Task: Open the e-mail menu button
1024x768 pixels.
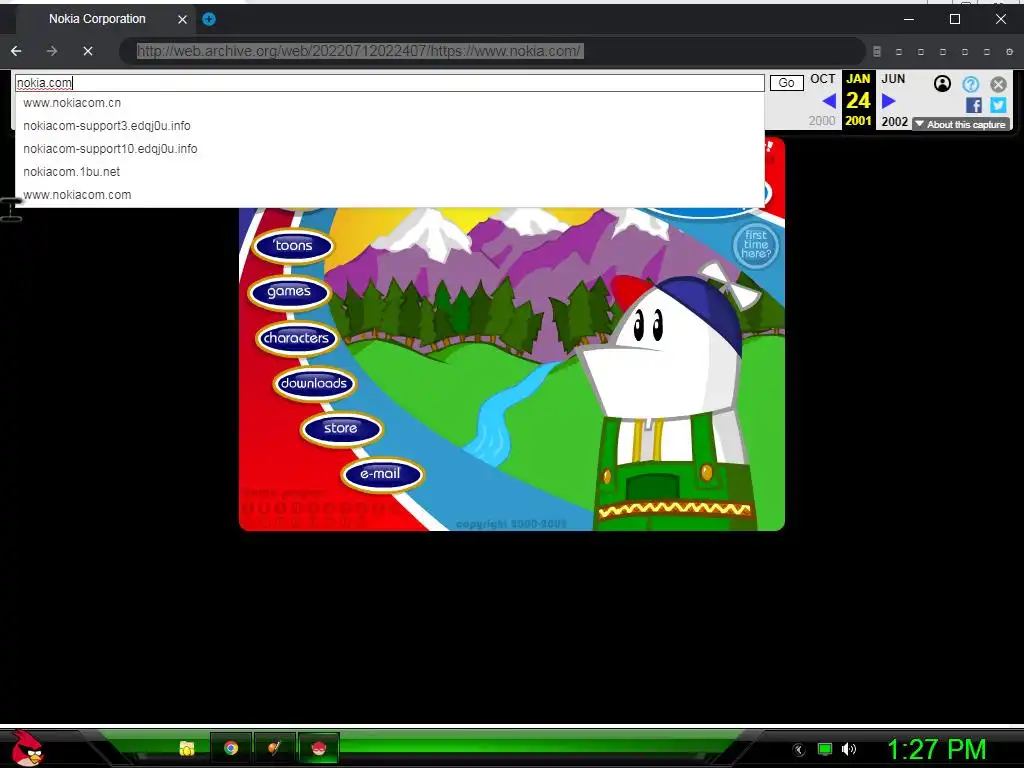Action: pos(381,473)
